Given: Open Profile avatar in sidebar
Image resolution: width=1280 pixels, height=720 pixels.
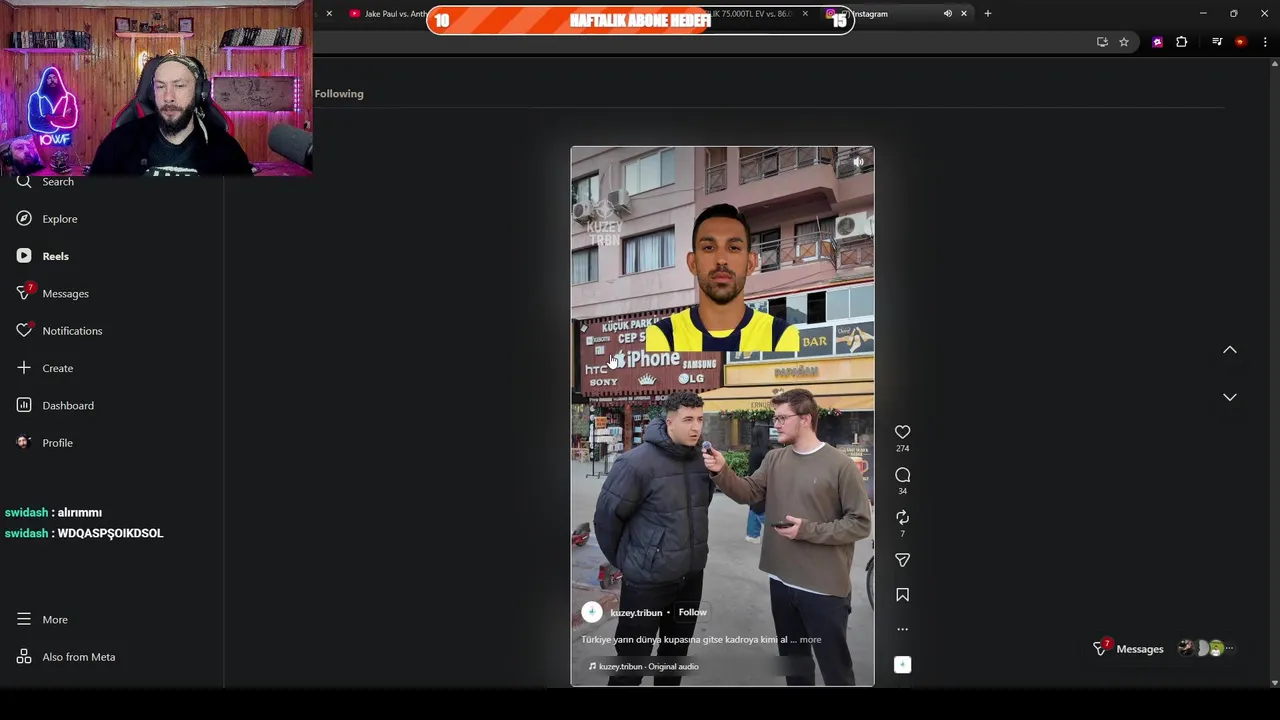Looking at the screenshot, I should (24, 442).
